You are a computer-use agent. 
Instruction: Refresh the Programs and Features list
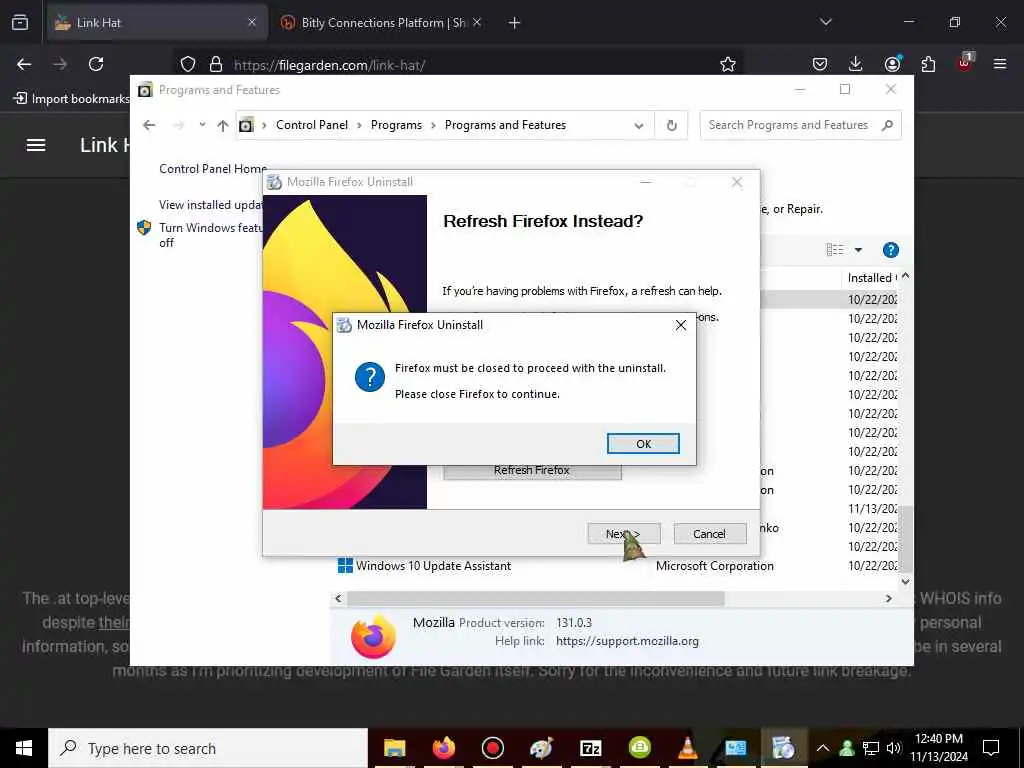pos(671,125)
